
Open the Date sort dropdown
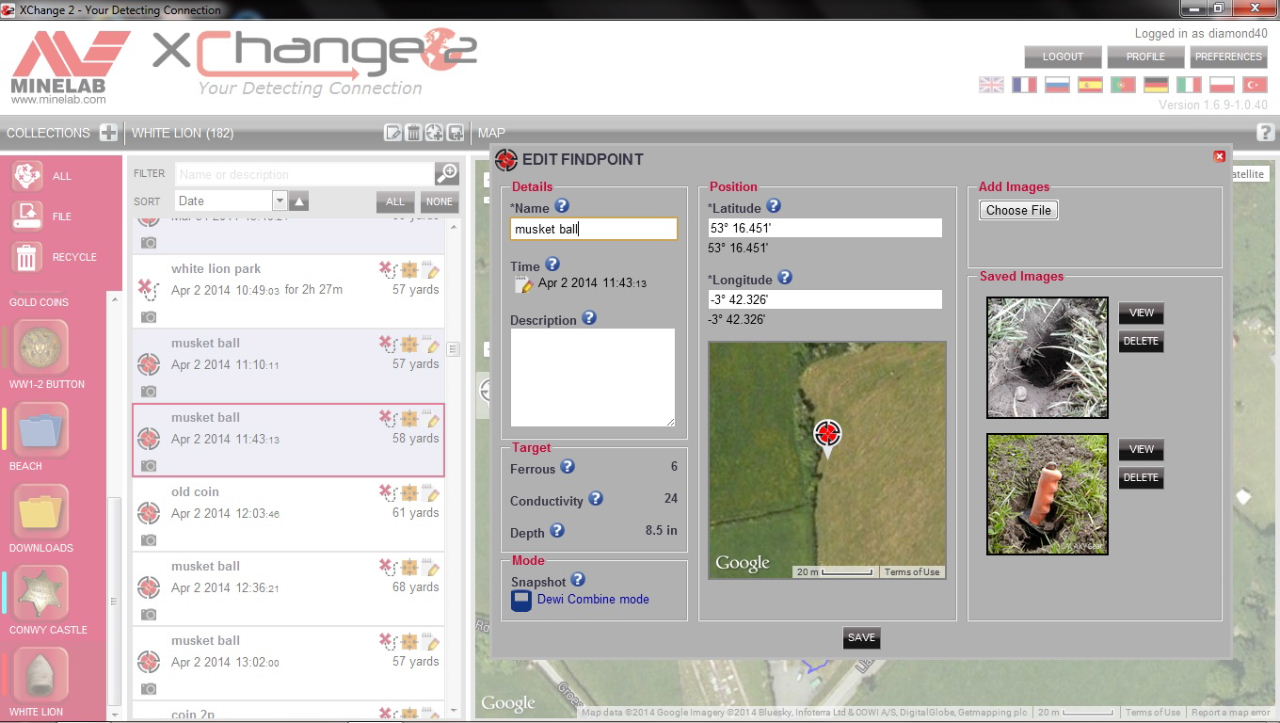click(280, 201)
